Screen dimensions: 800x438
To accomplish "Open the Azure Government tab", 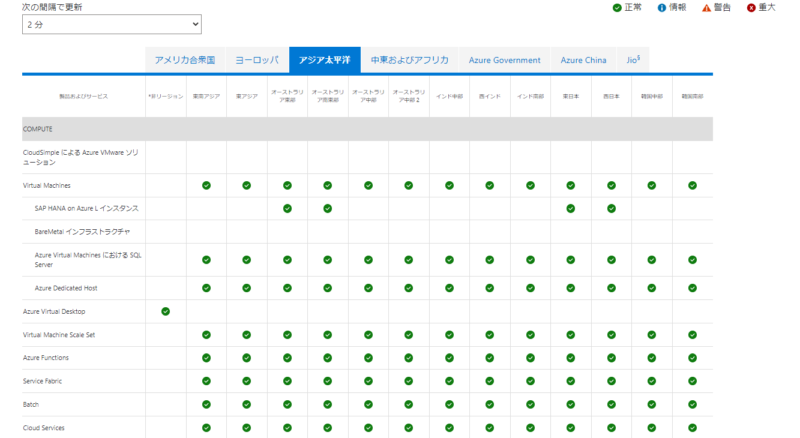I will [x=505, y=60].
